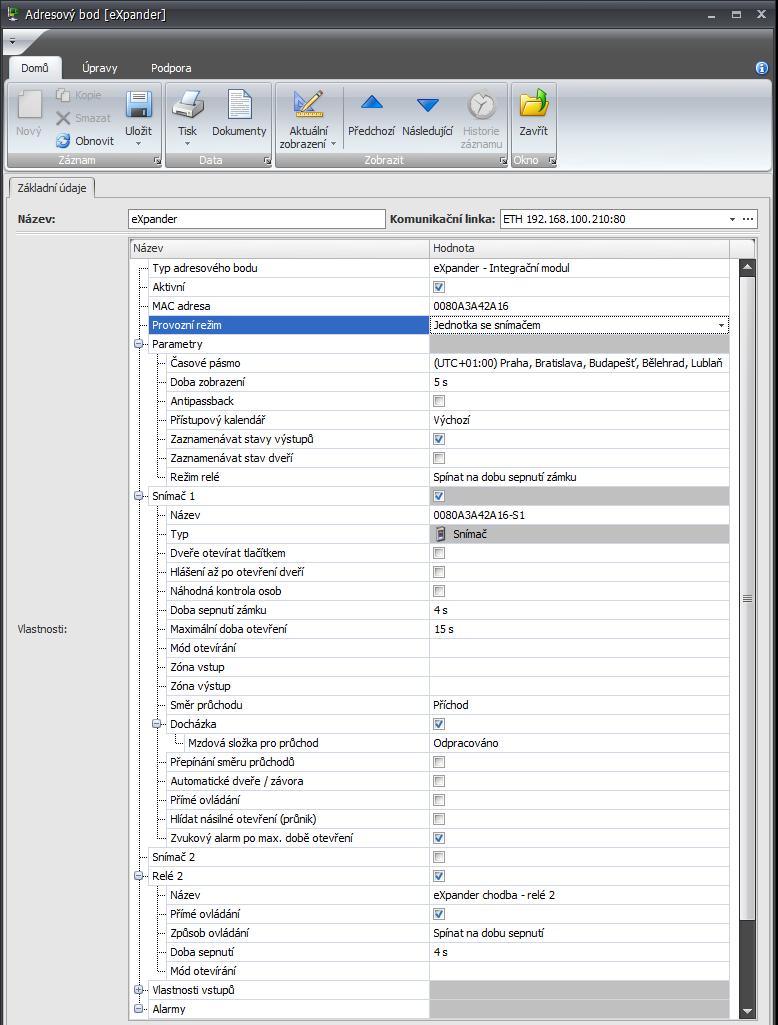Save record with Uložit floppy icon
This screenshot has width=778, height=1025.
139,105
